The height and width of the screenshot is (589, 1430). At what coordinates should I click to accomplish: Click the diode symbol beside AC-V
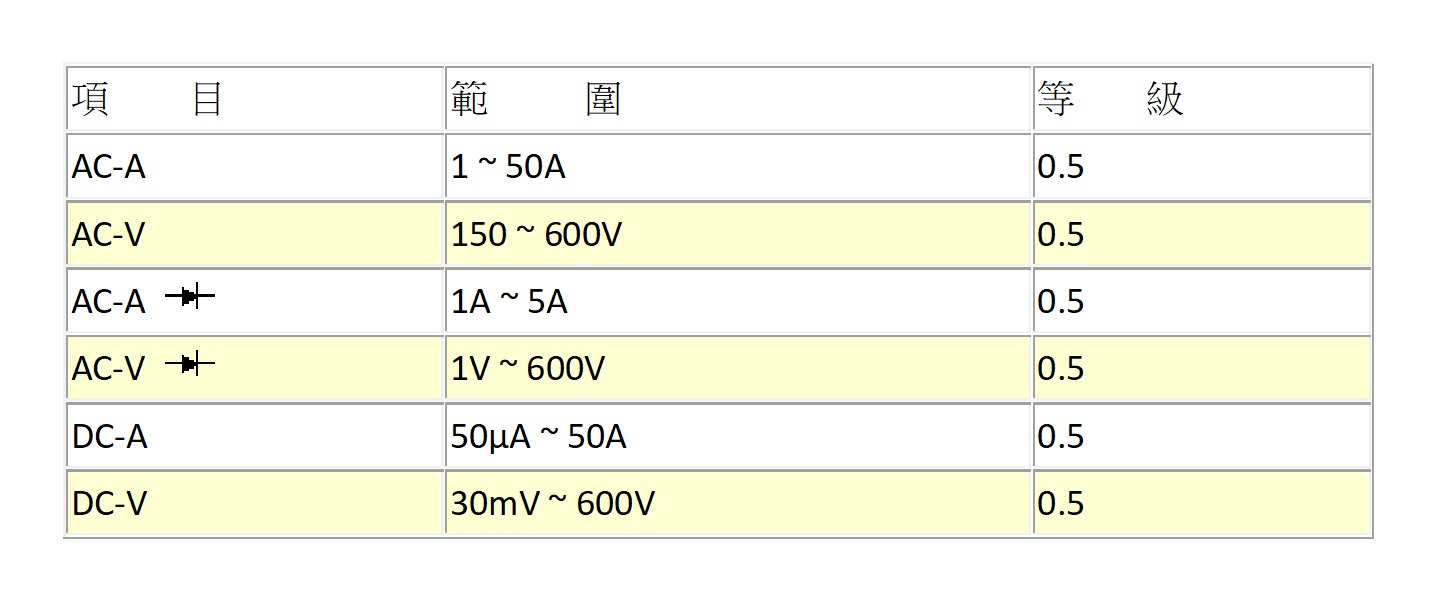[x=190, y=364]
